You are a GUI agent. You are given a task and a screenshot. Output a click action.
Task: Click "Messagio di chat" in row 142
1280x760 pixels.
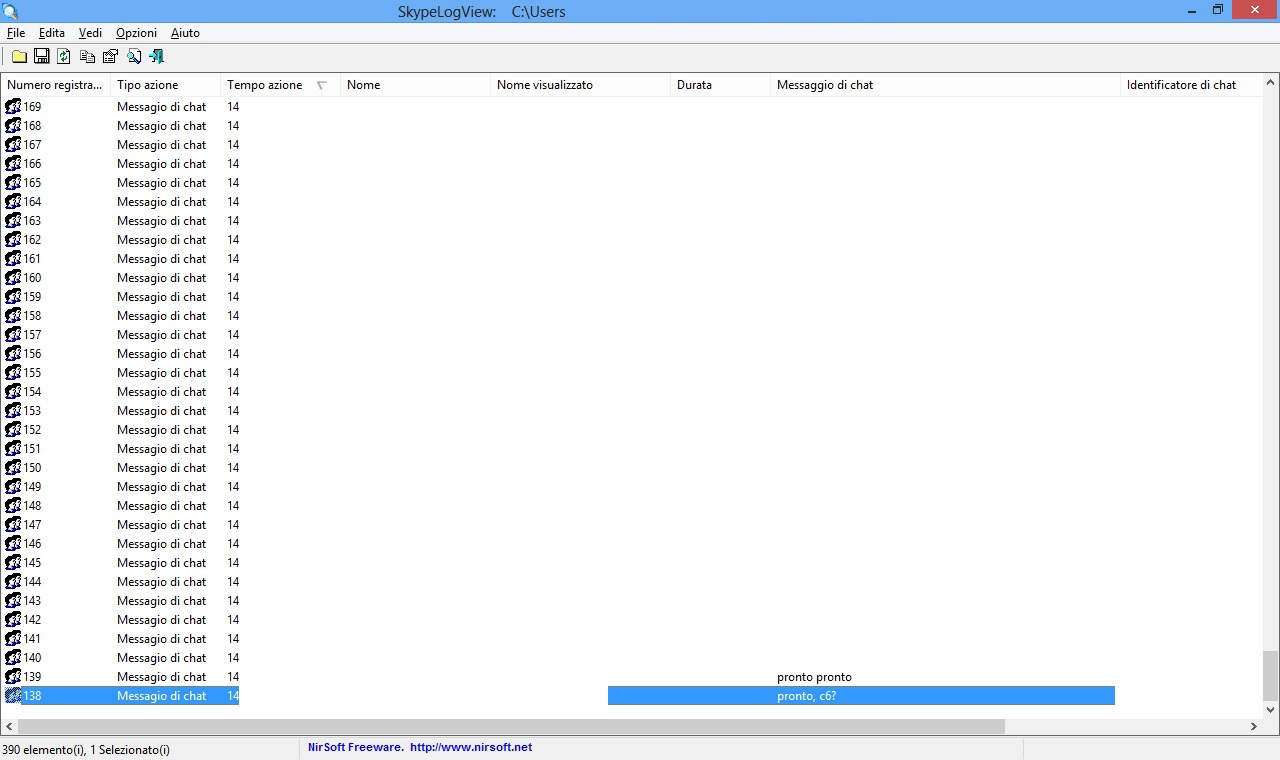click(x=161, y=619)
